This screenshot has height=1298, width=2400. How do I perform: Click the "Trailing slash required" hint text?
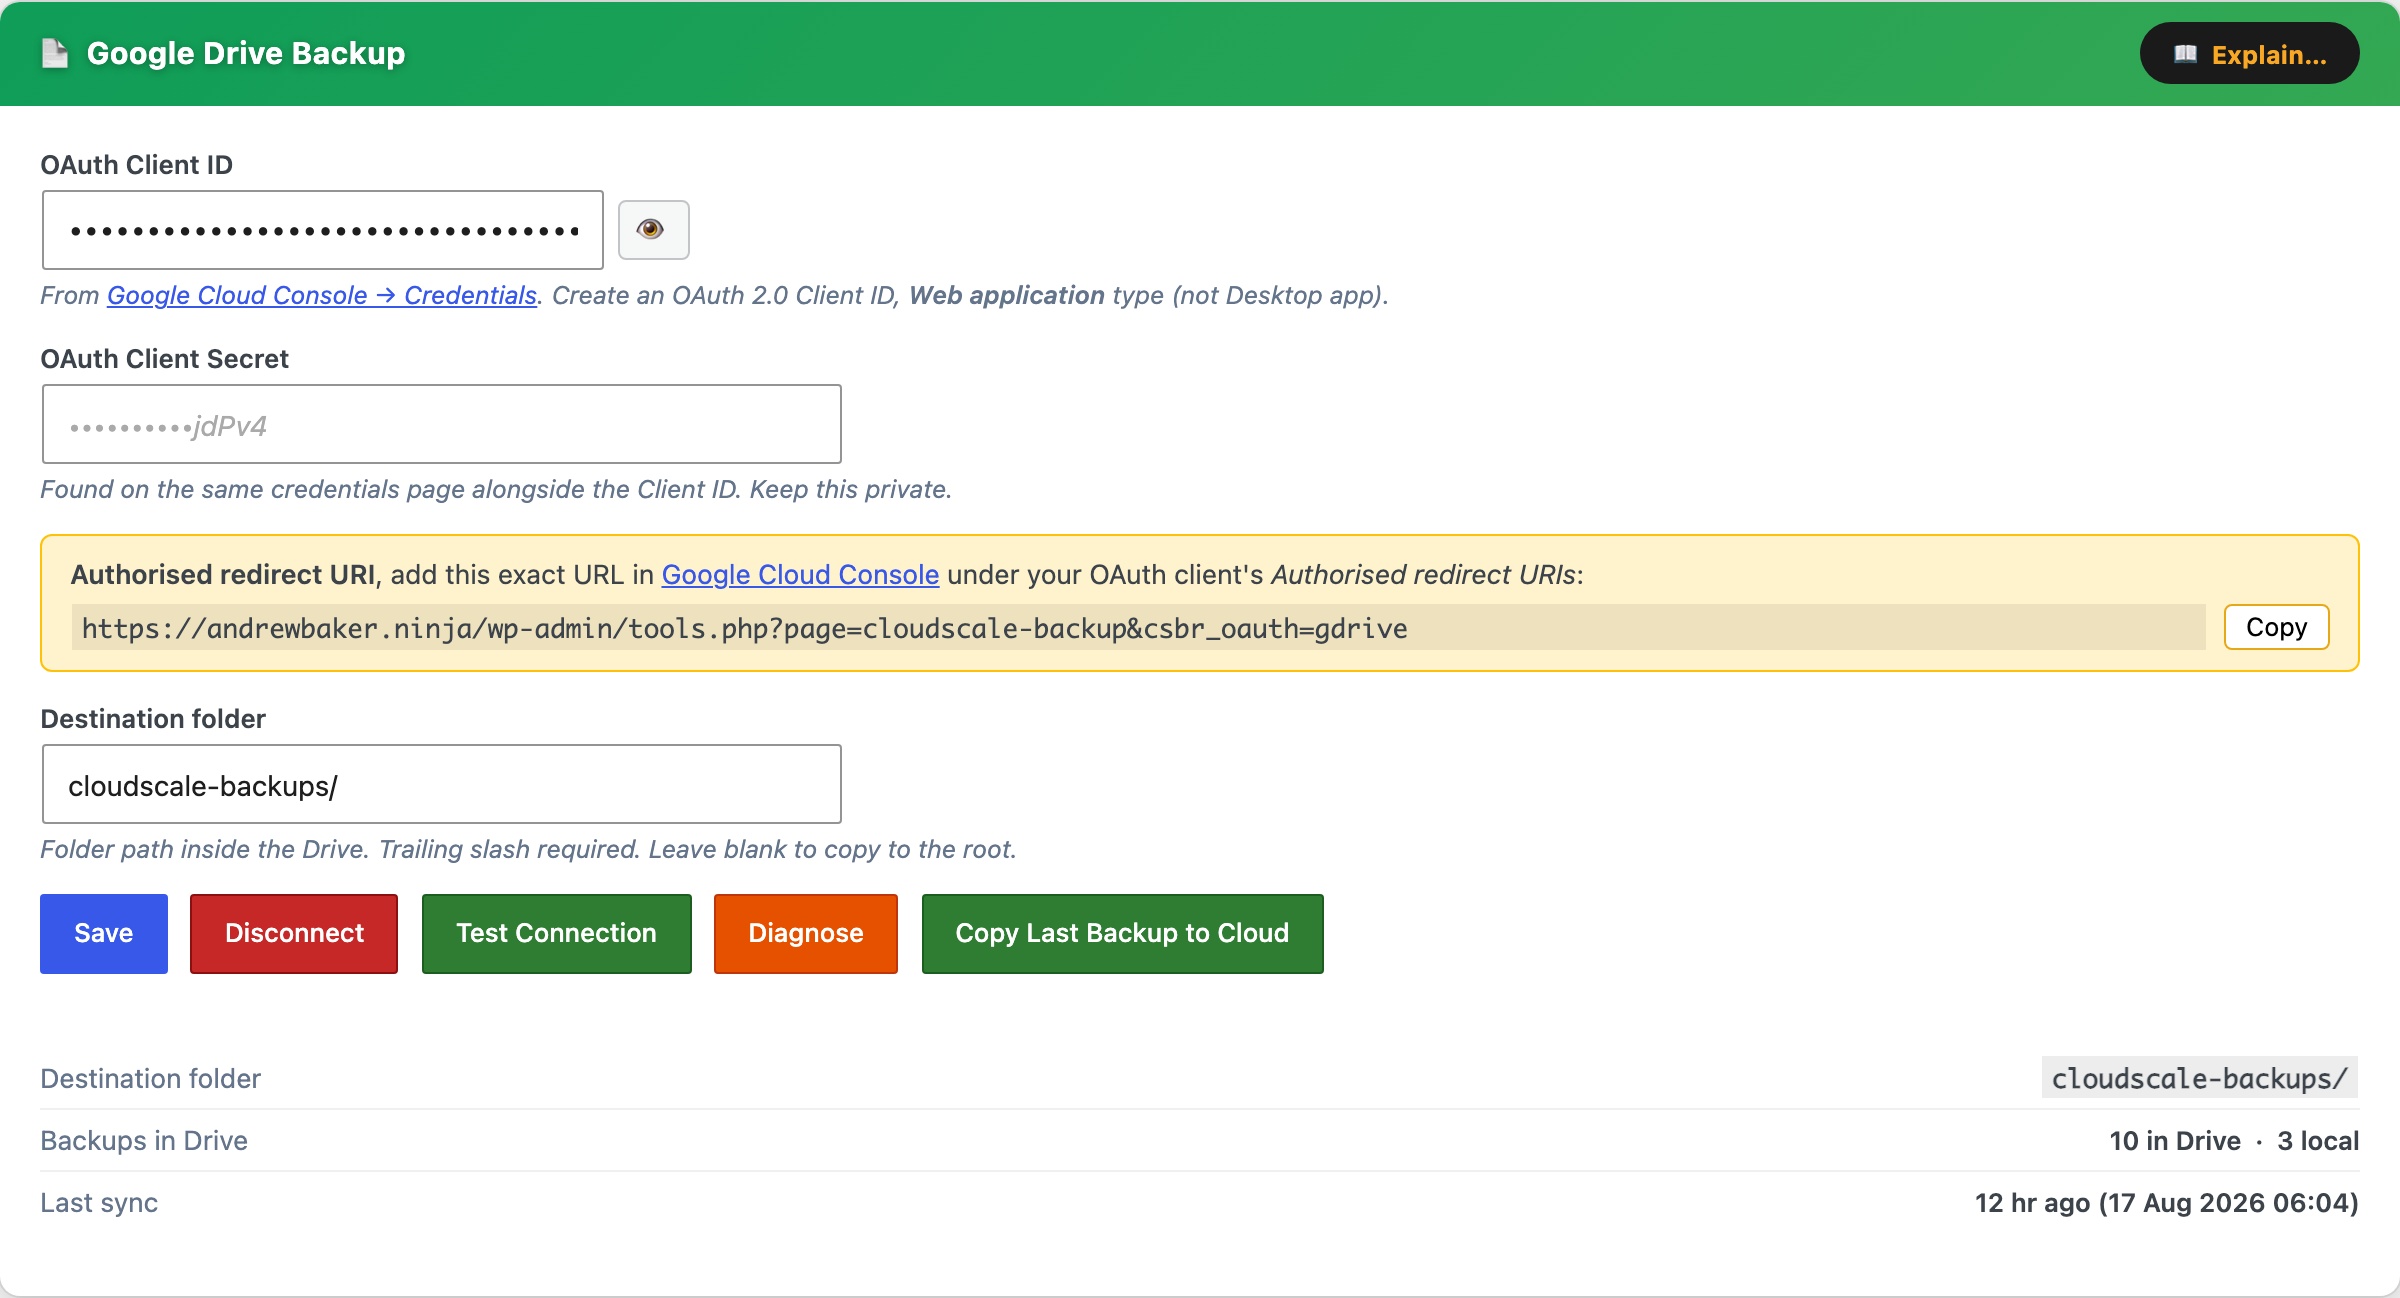pyautogui.click(x=509, y=849)
